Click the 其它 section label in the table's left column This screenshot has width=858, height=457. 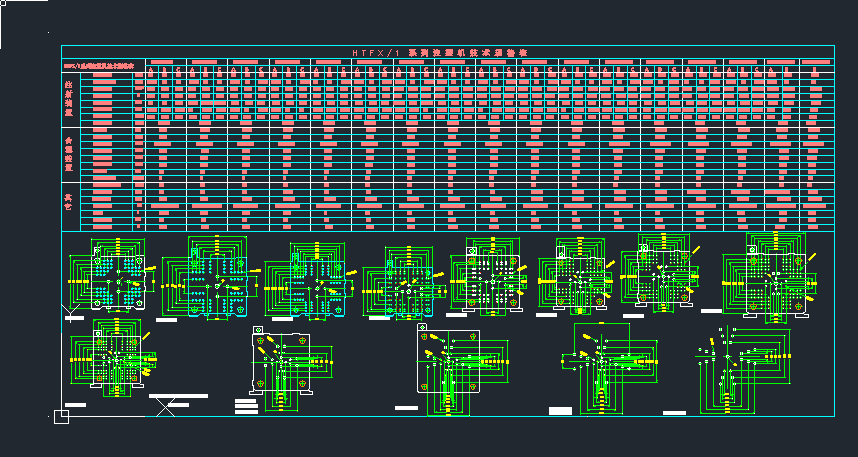(x=69, y=204)
